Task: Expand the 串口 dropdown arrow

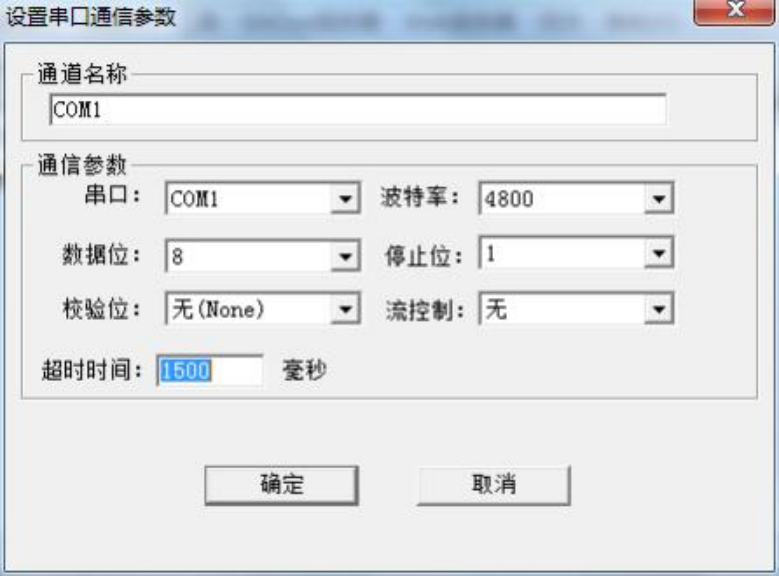Action: 345,199
